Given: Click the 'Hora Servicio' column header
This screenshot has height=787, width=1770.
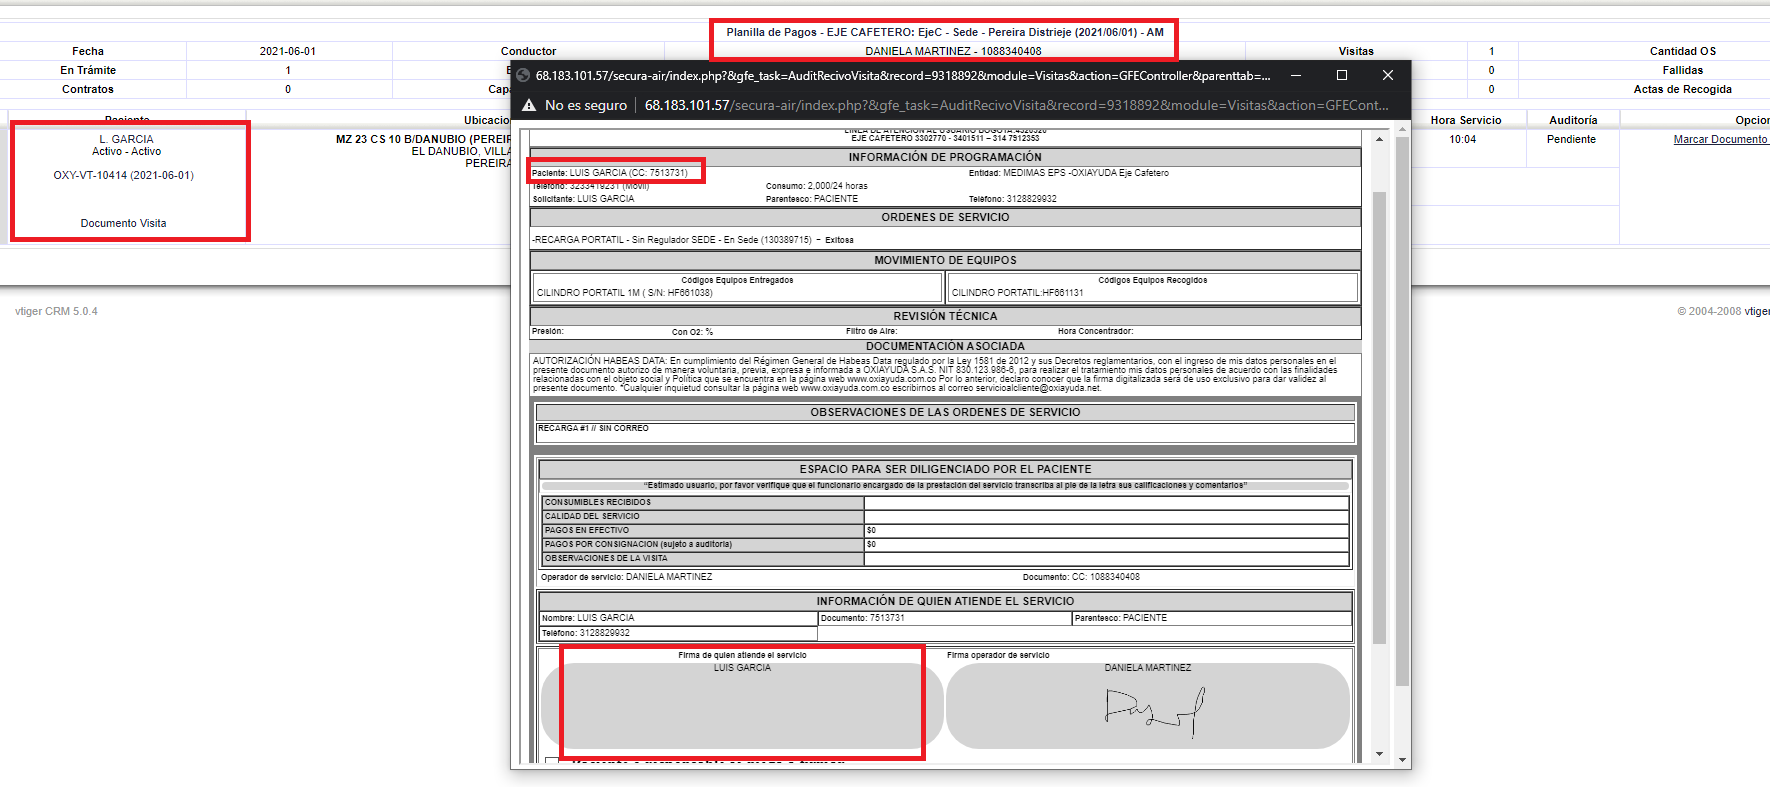Looking at the screenshot, I should (x=1466, y=120).
